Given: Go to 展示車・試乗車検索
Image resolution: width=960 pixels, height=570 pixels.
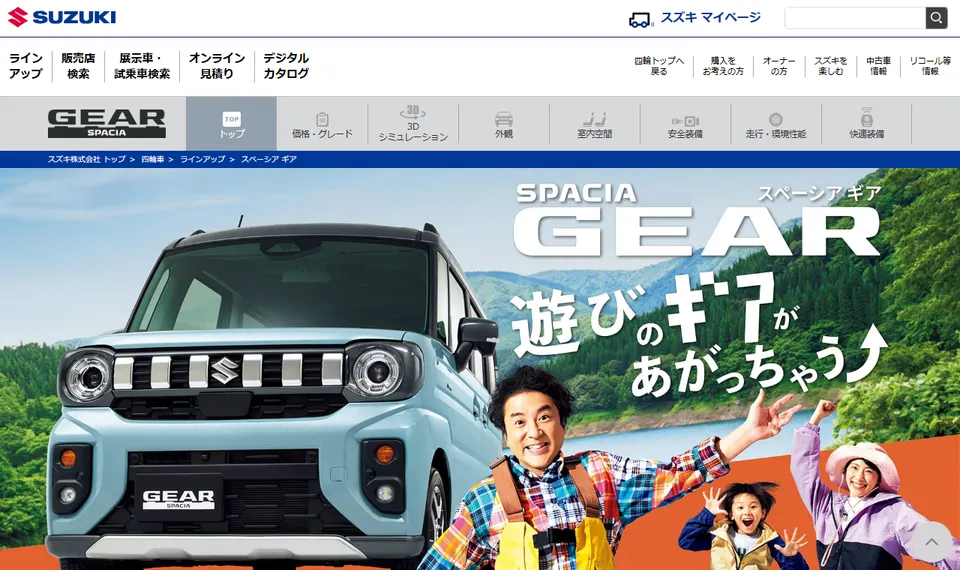Looking at the screenshot, I should point(141,66).
